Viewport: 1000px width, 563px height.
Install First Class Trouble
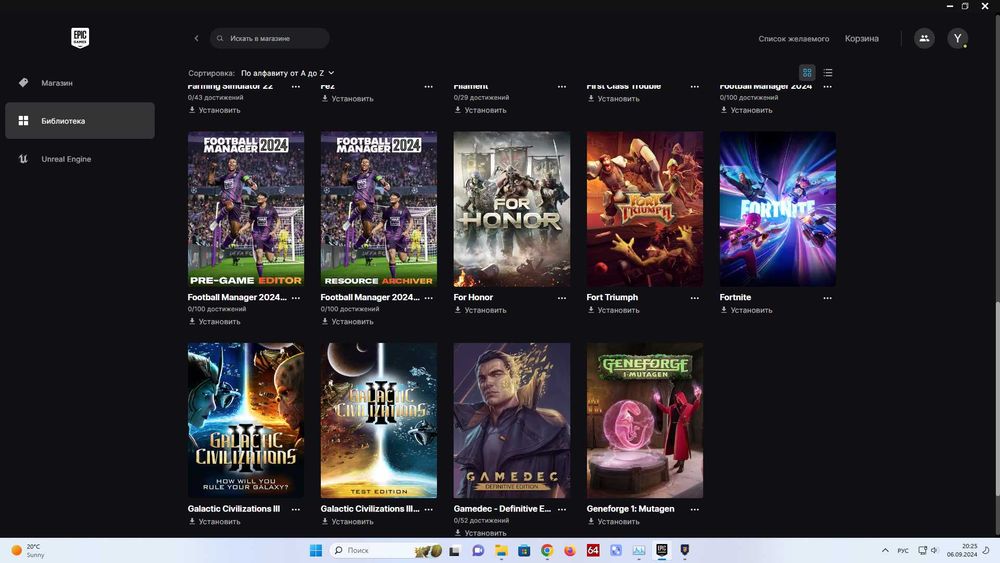[613, 99]
